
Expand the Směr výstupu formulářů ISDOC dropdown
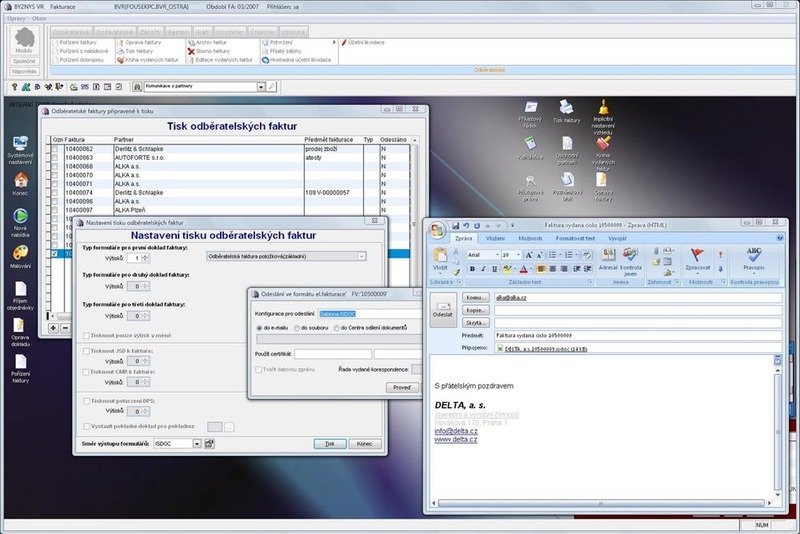coord(196,443)
